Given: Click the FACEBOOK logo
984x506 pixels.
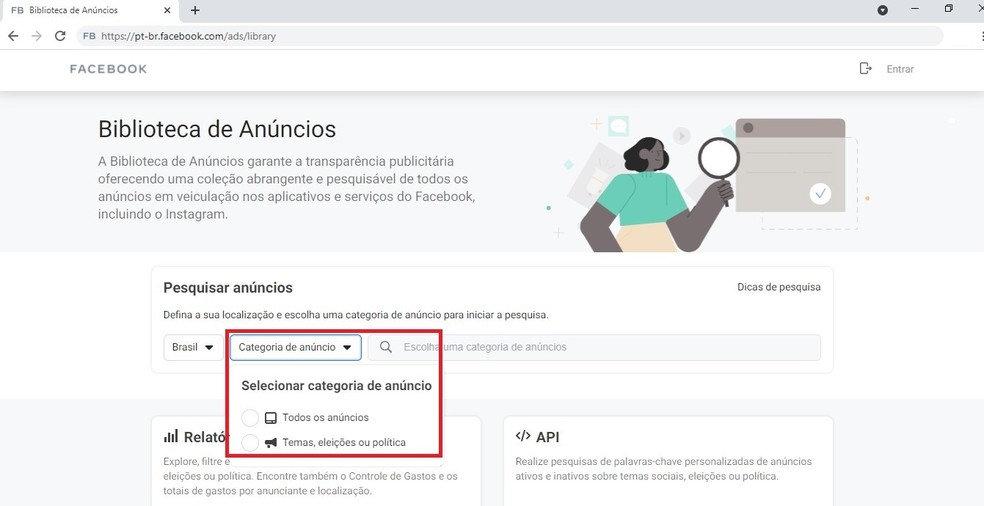Looking at the screenshot, I should [x=109, y=69].
